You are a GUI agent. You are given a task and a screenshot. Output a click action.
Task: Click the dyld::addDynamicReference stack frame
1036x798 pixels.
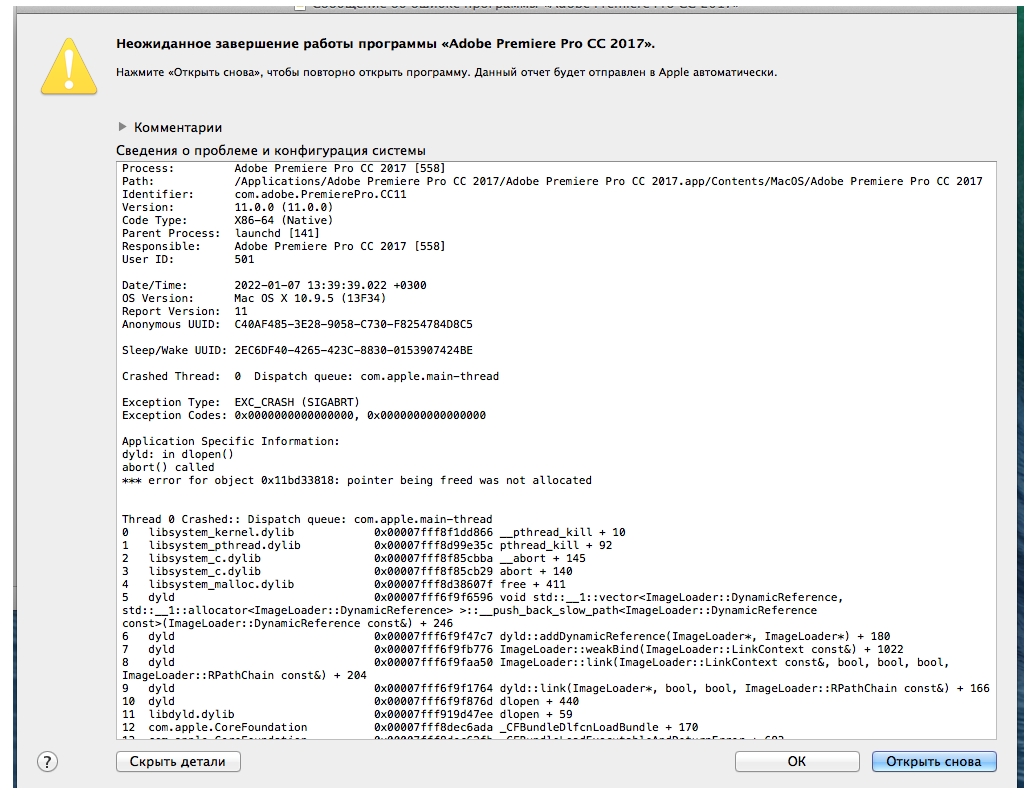pos(506,636)
